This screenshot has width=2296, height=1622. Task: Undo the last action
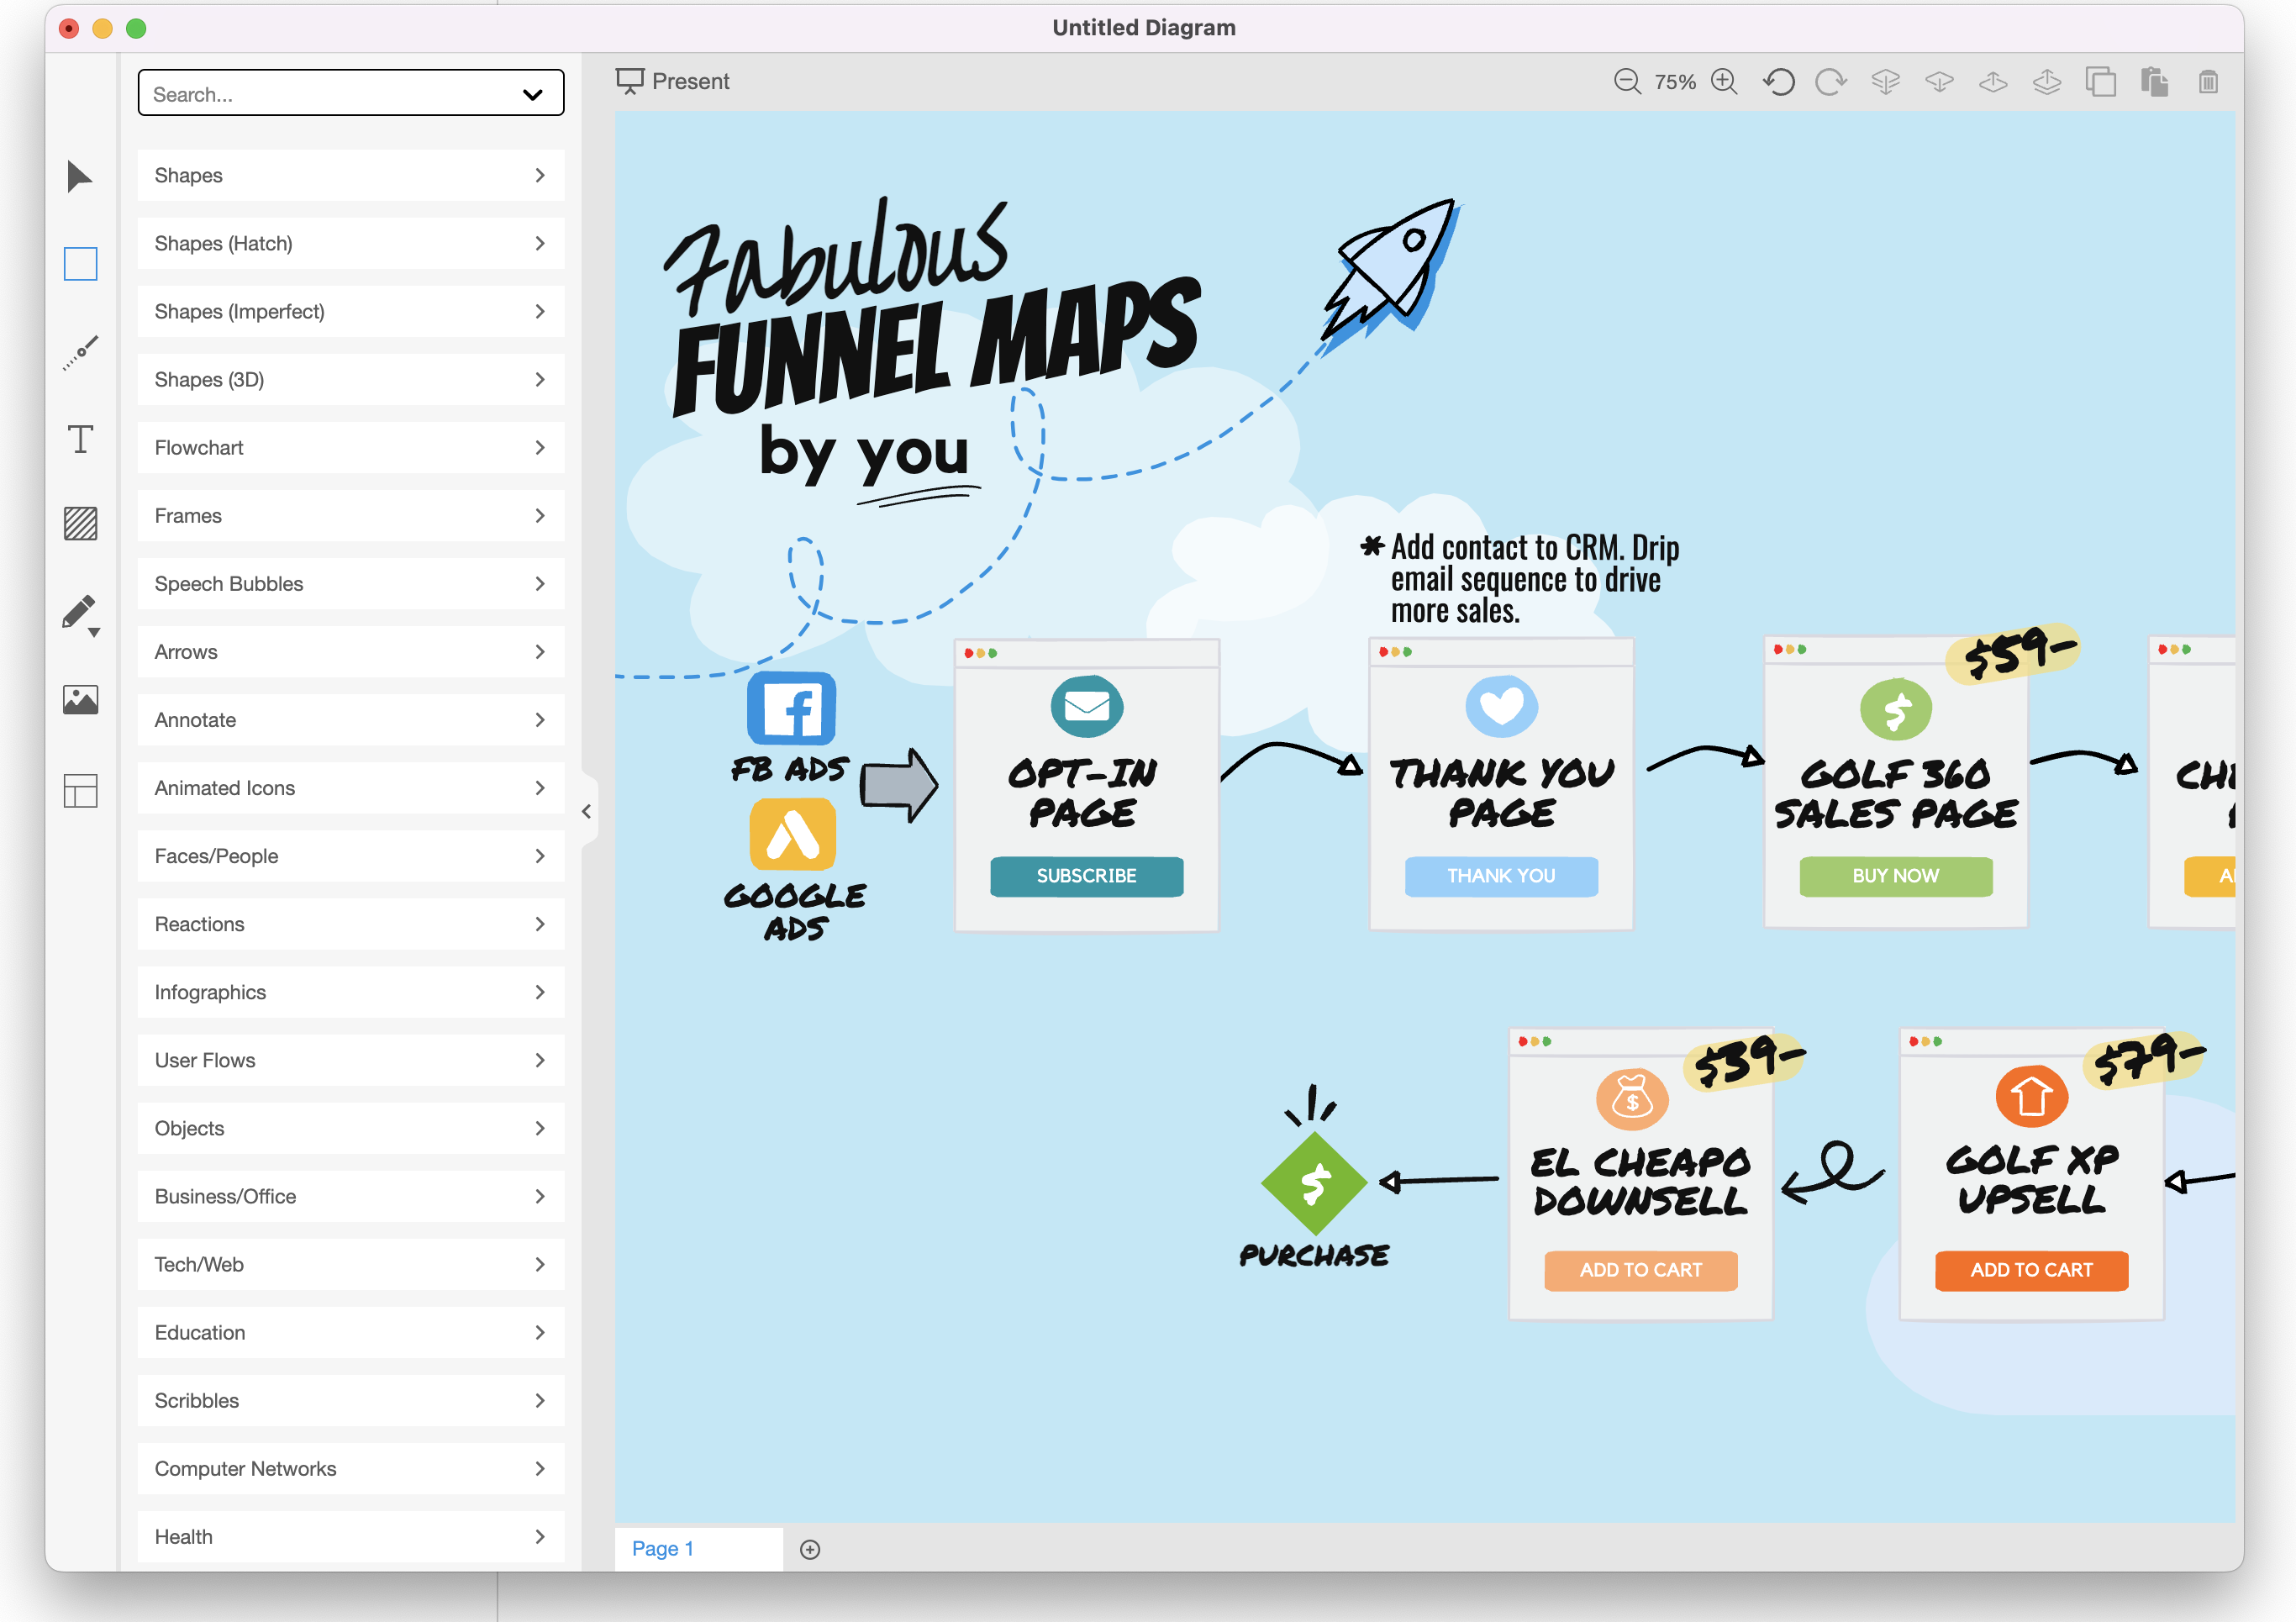point(1781,82)
